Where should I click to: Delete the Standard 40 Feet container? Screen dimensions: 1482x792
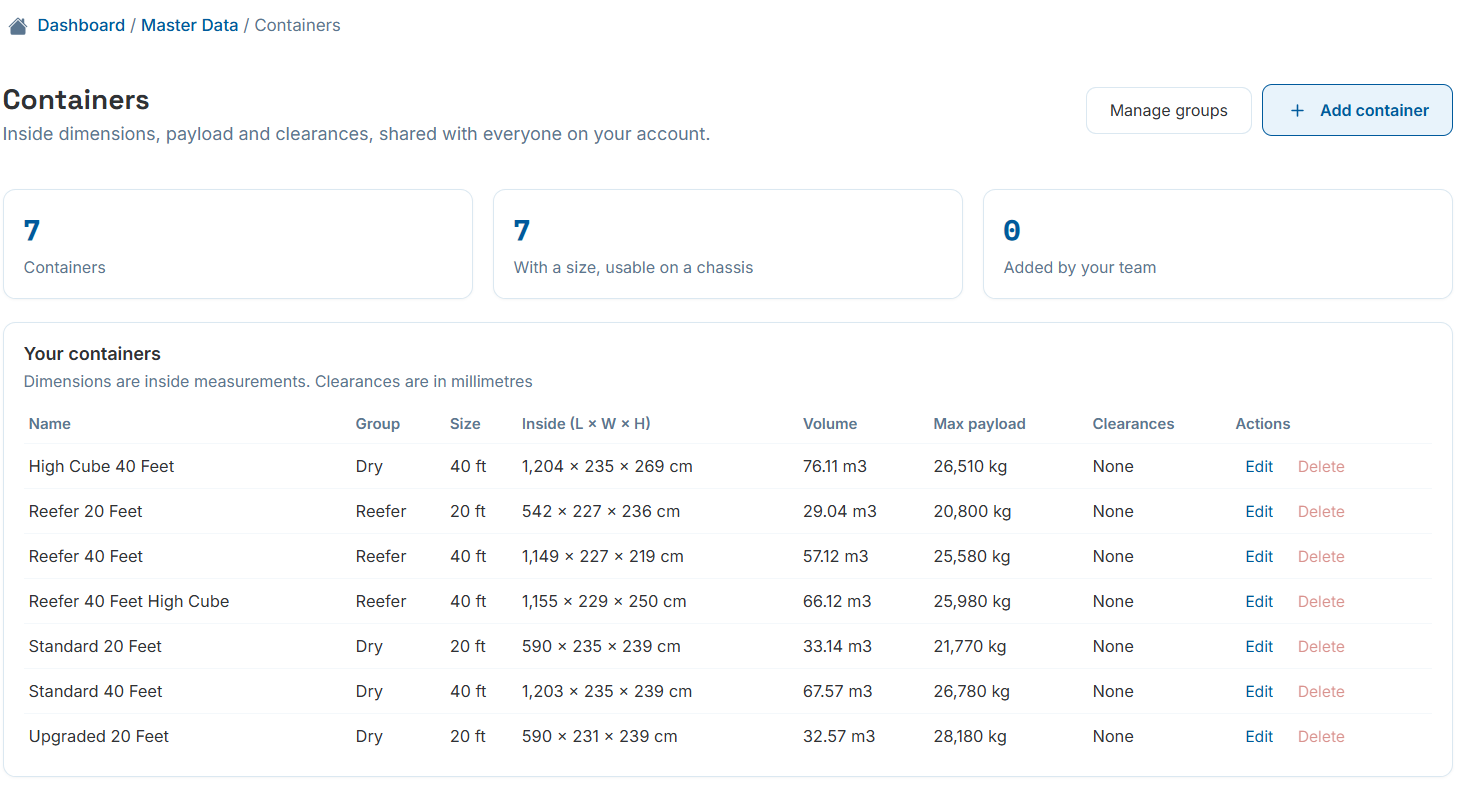[1320, 691]
